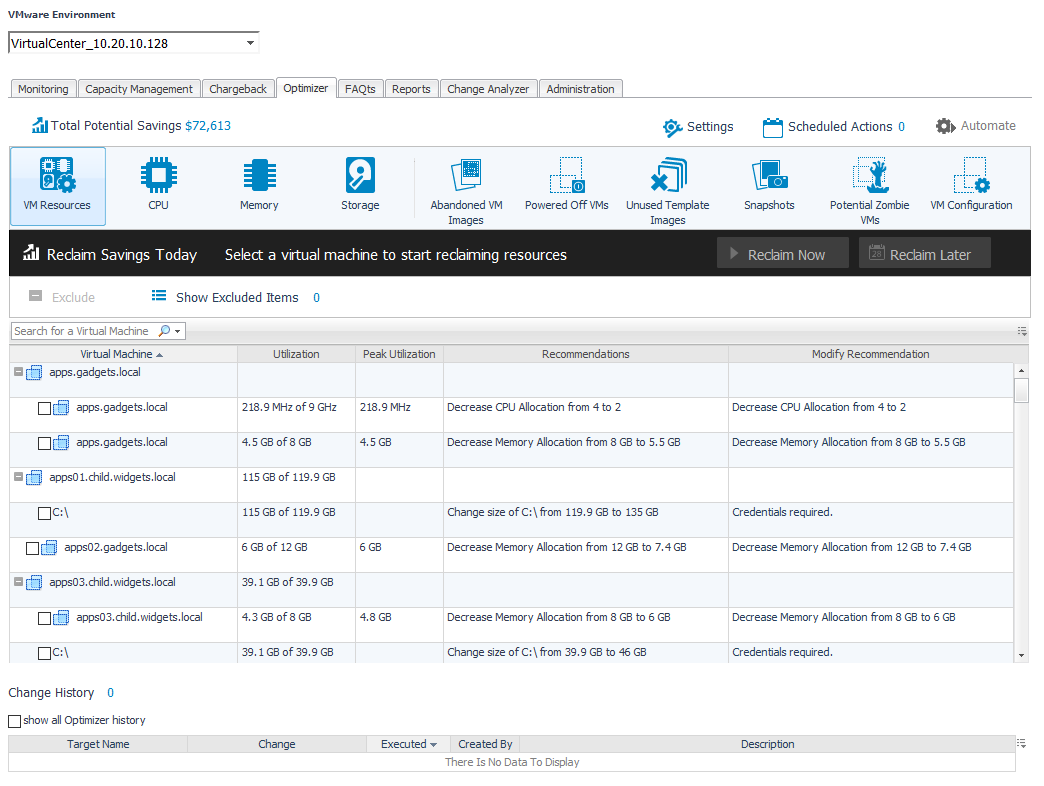1044x786 pixels.
Task: Open the Change History count link
Action: tap(111, 693)
